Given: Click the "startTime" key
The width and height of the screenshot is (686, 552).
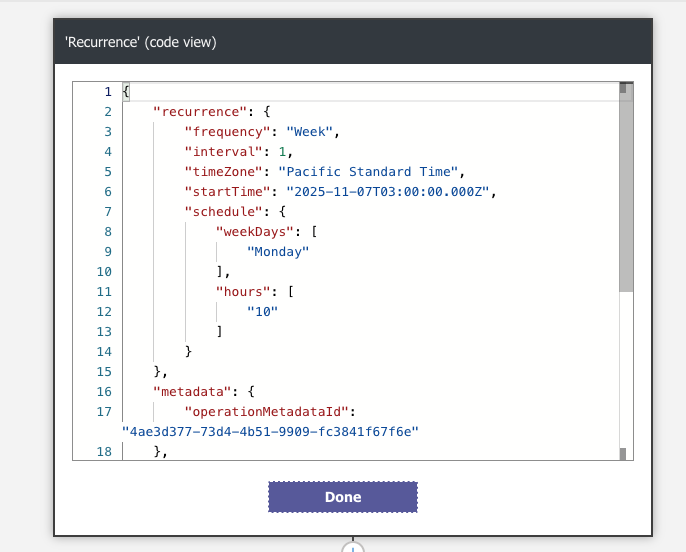Looking at the screenshot, I should click(227, 192).
